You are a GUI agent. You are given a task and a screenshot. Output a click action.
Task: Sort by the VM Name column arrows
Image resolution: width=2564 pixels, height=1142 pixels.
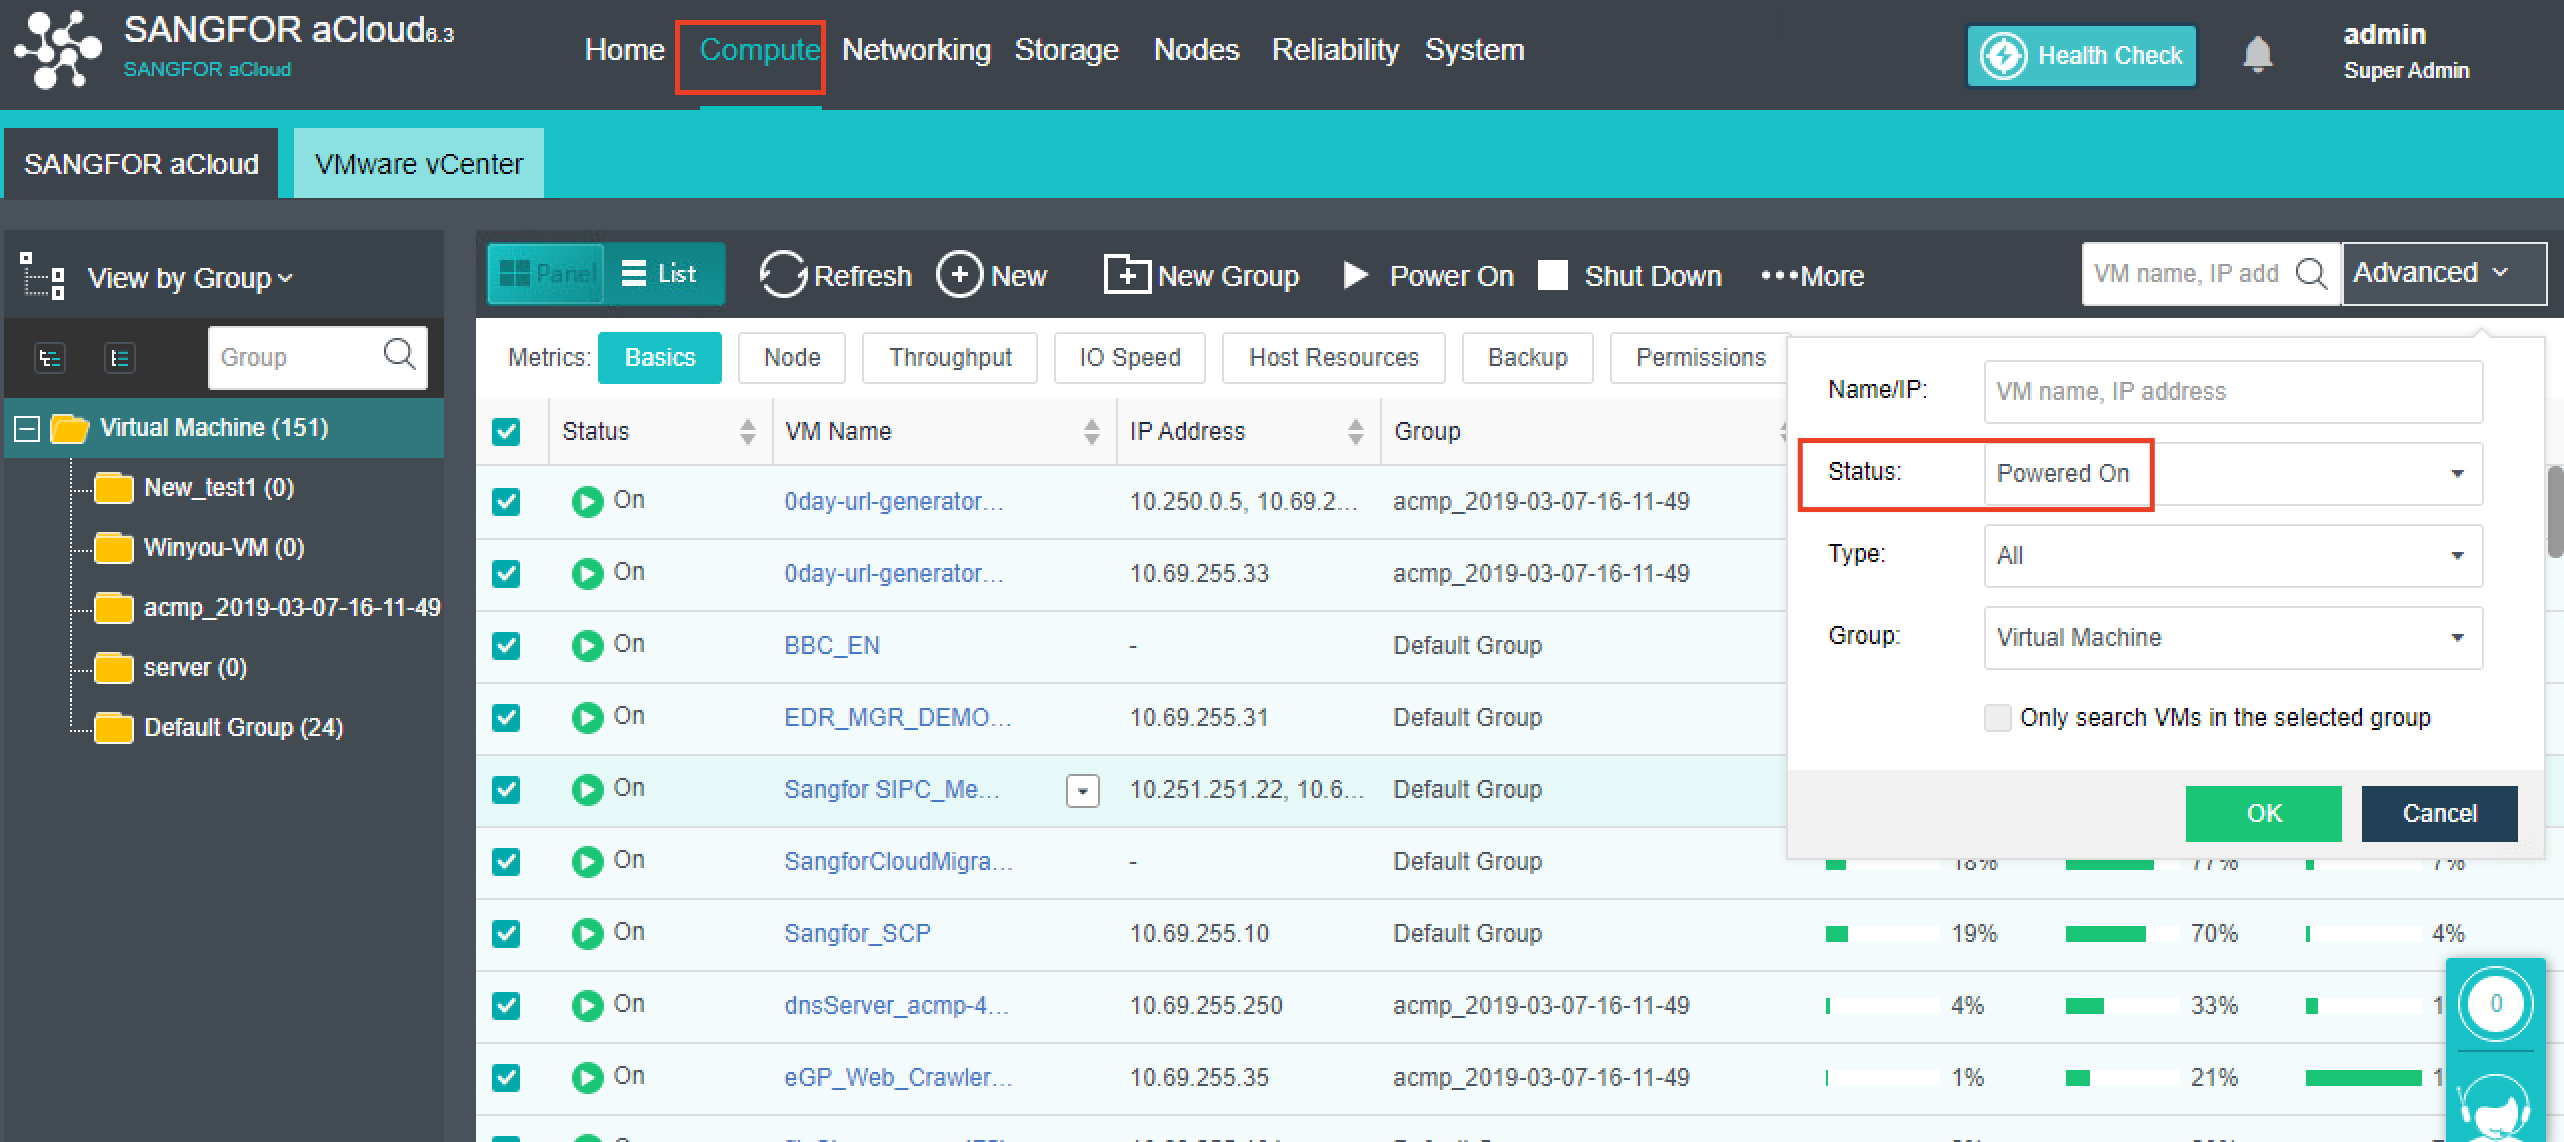[x=1091, y=431]
